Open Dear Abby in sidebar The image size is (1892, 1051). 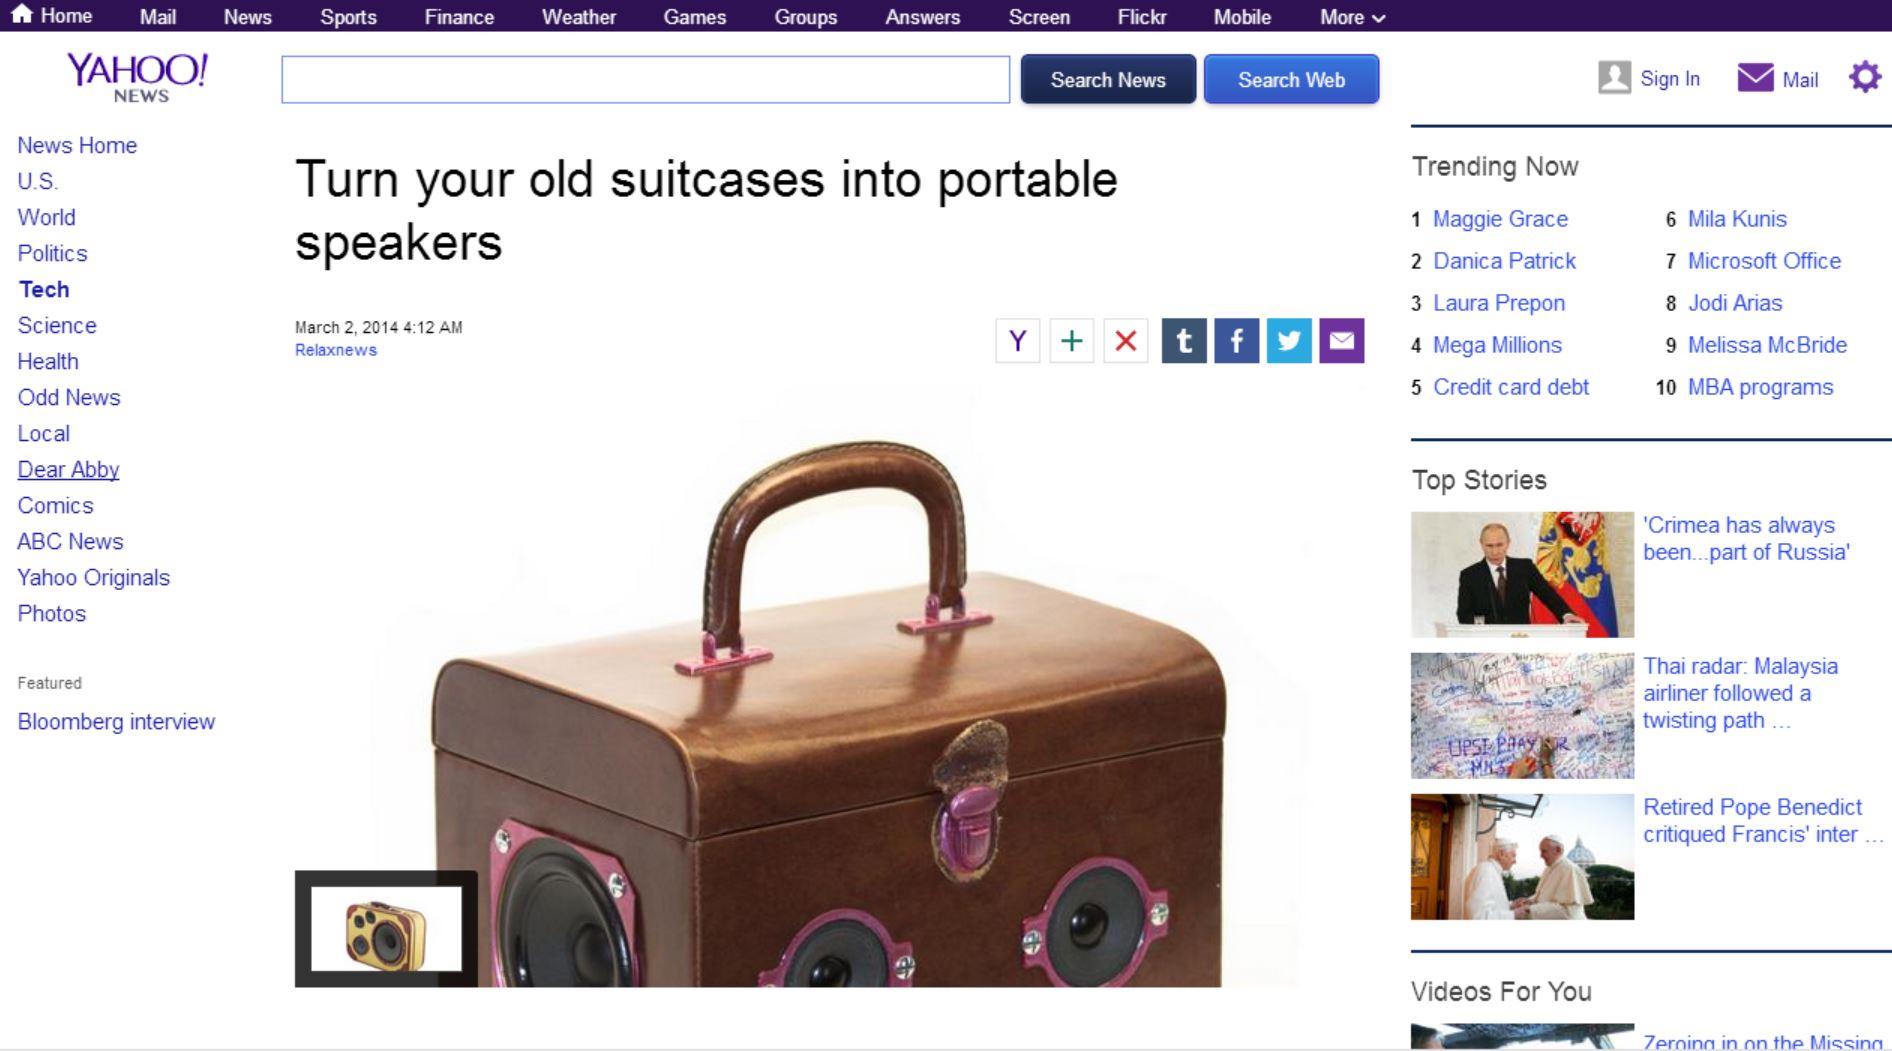[68, 469]
